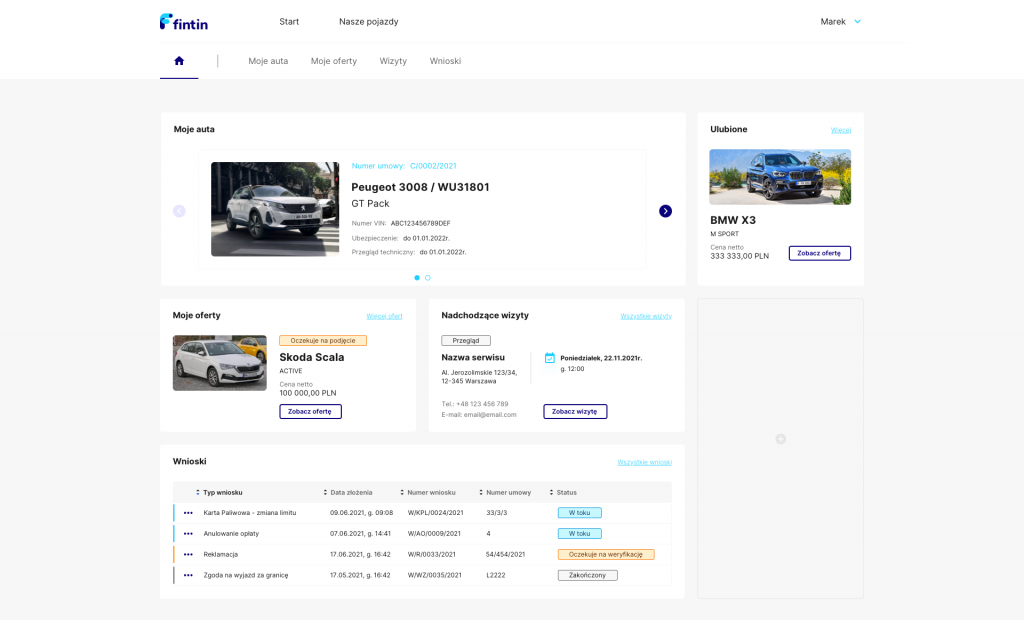Screen dimensions: 1024x620
Task: Click request number W/R/0033/2021
Action: [432, 555]
